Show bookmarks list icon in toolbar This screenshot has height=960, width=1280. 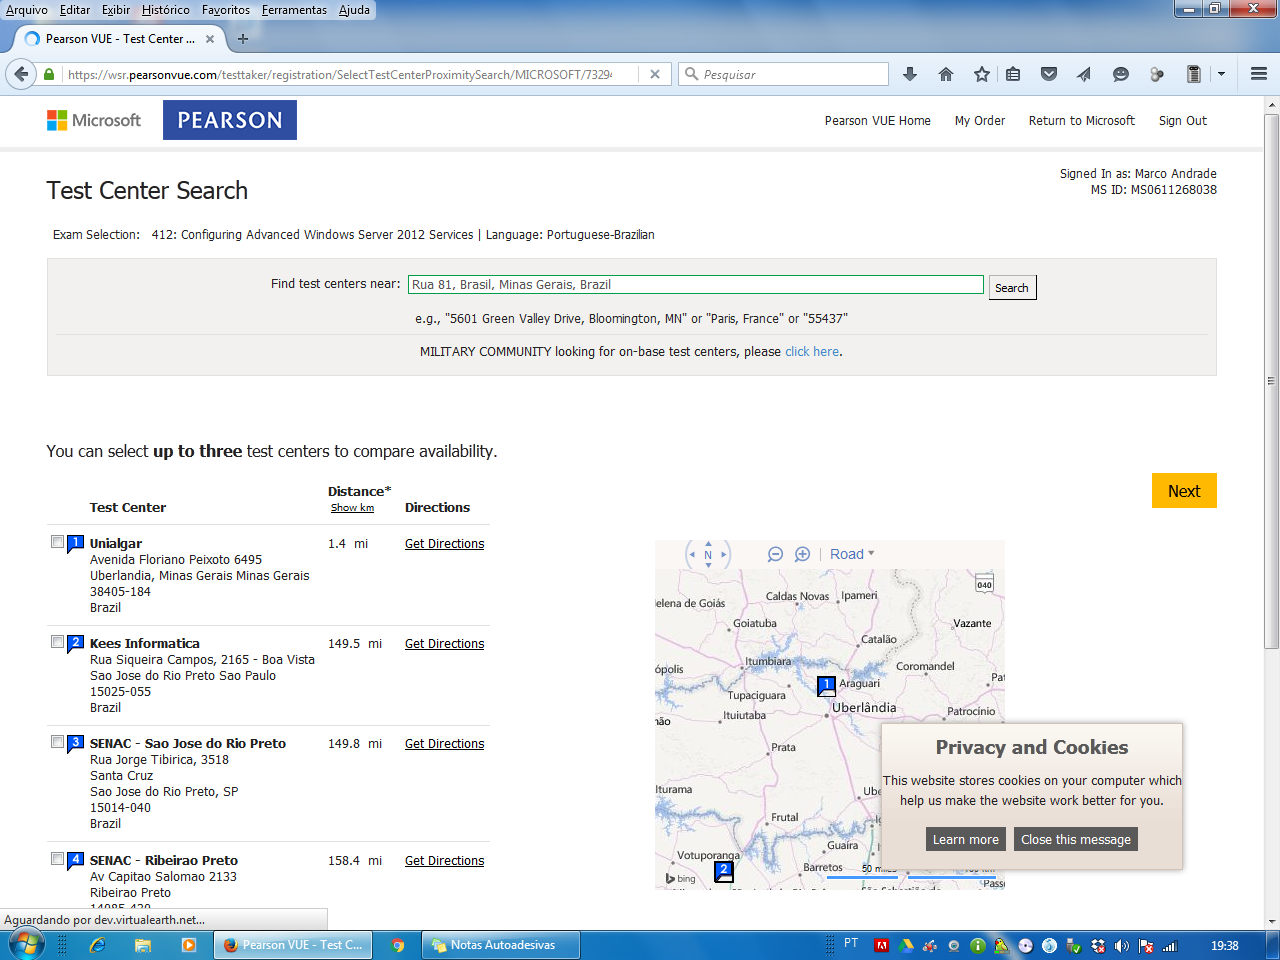[1013, 74]
